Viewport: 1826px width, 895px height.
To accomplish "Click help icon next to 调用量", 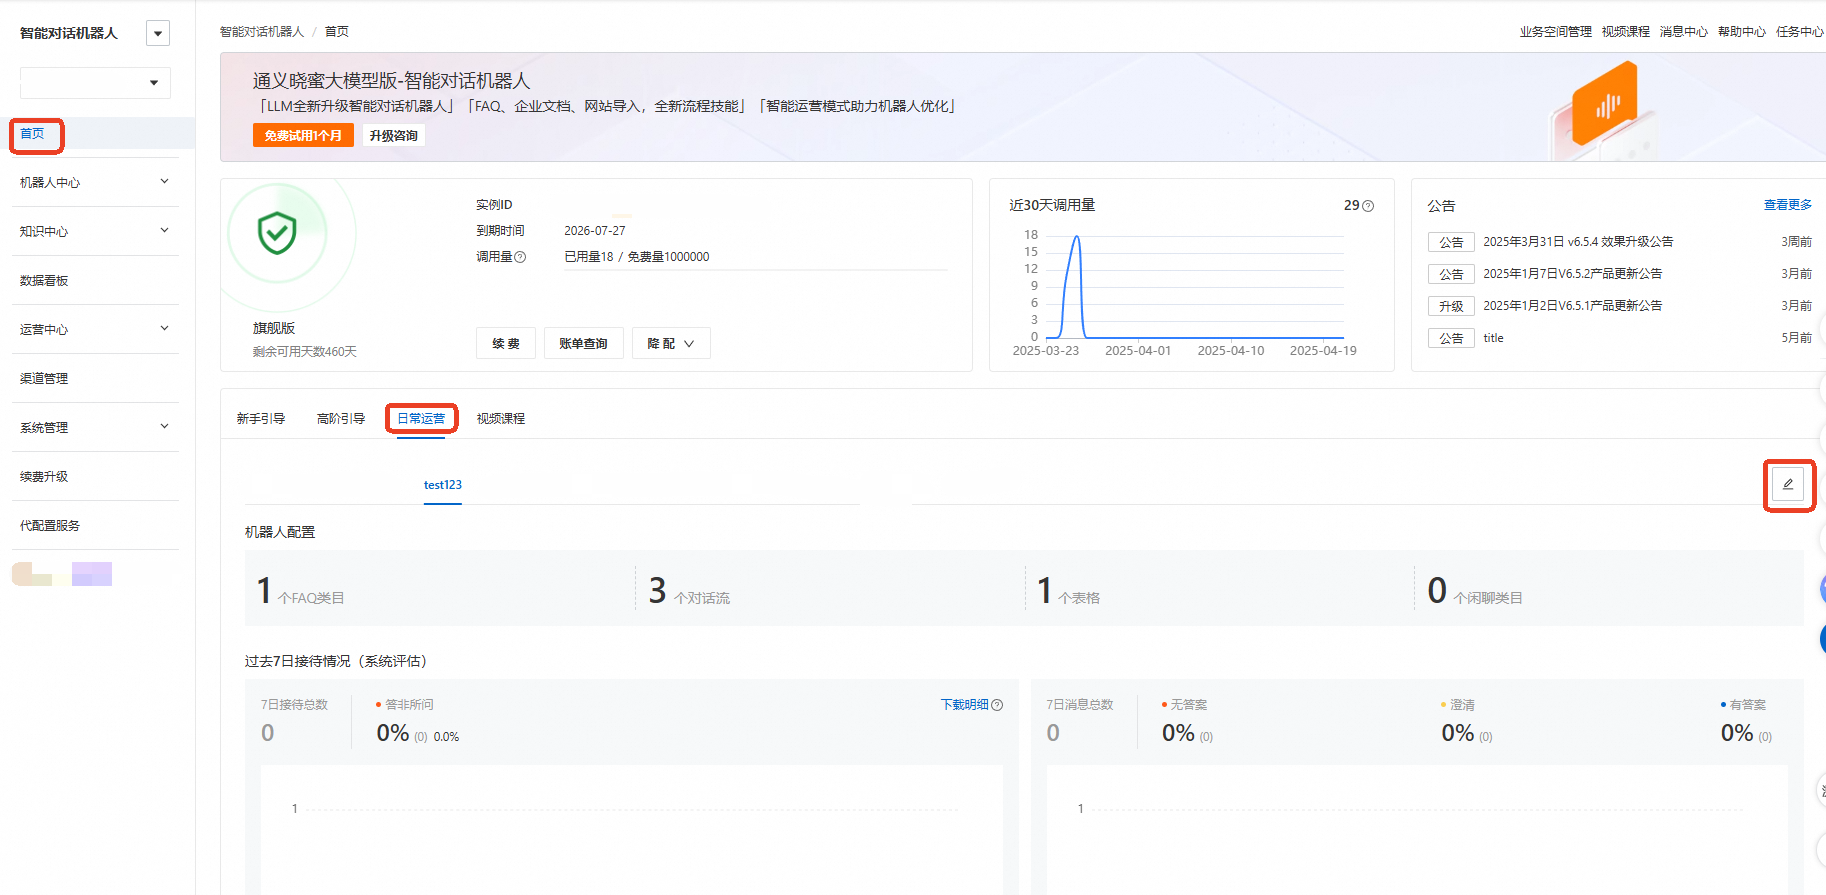I will pos(520,257).
